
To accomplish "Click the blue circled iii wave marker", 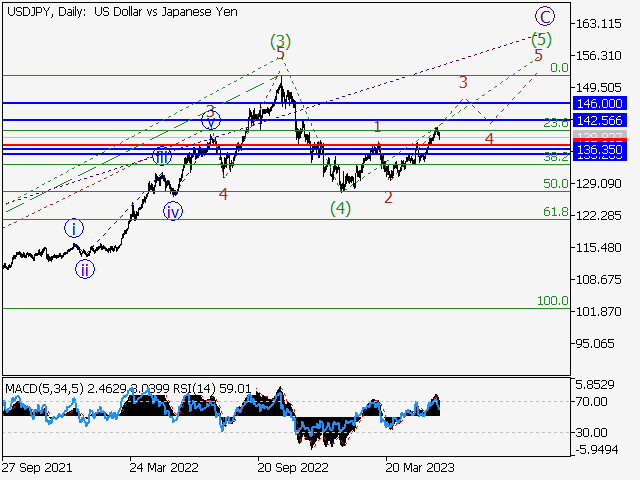I will pos(162,156).
